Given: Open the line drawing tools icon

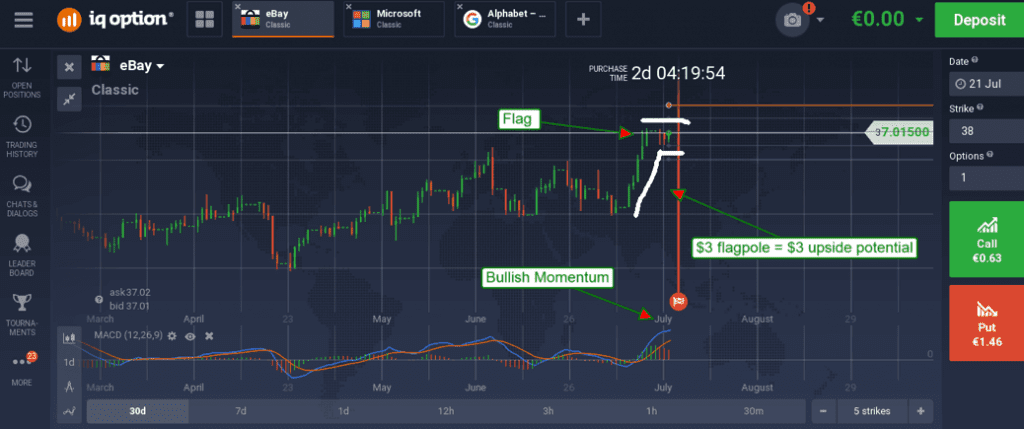Looking at the screenshot, I should point(69,411).
